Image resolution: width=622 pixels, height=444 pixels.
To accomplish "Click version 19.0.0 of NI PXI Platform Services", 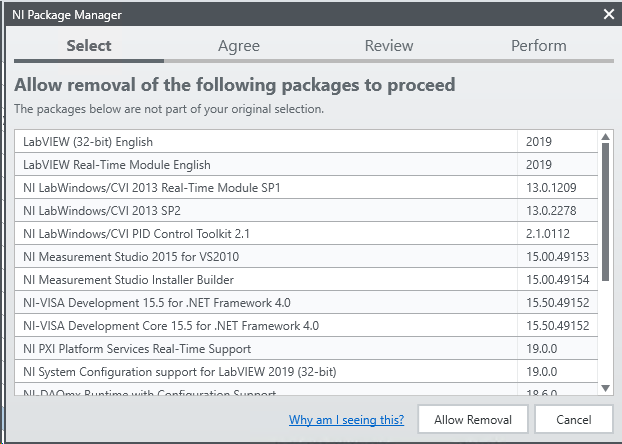I will click(541, 349).
